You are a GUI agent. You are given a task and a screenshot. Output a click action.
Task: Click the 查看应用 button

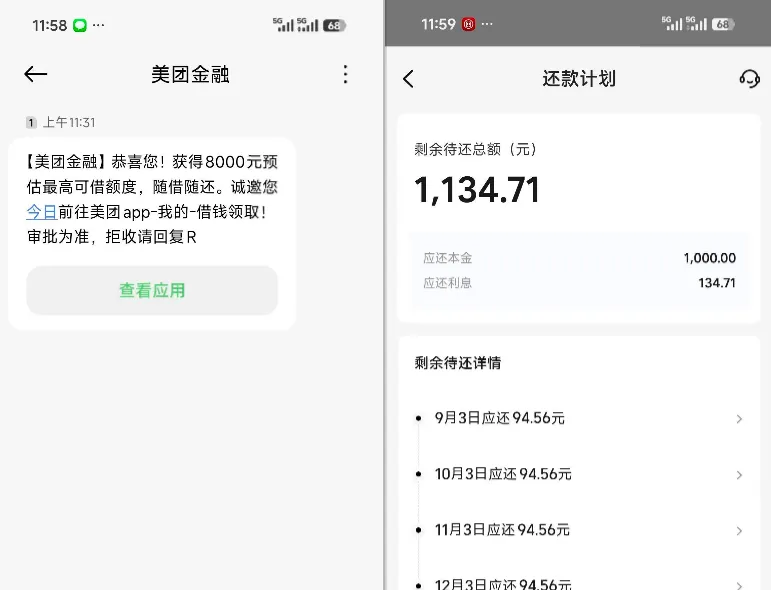152,291
